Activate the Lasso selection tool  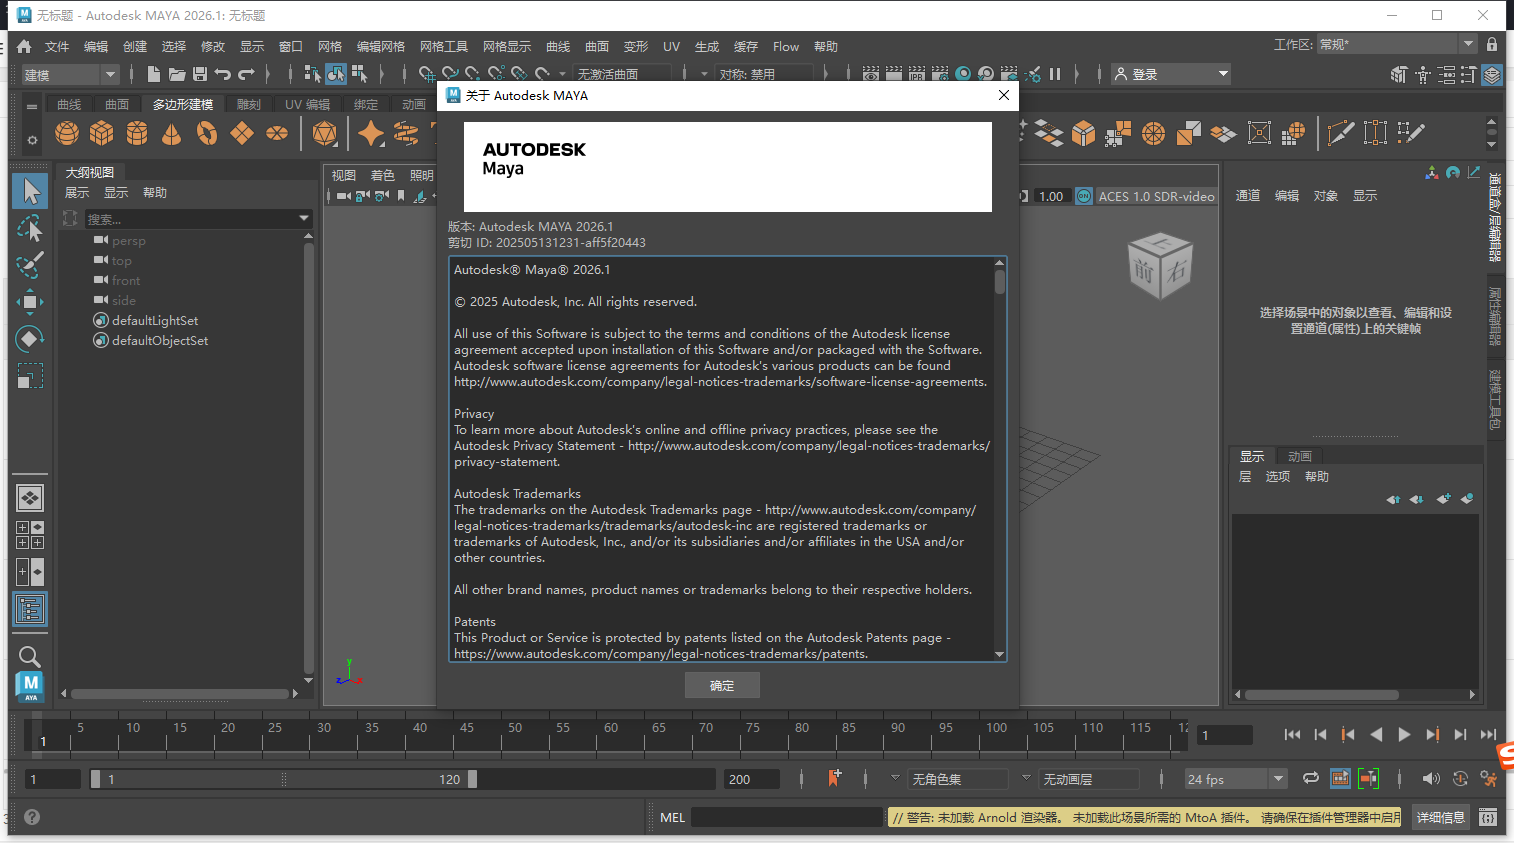tap(30, 227)
